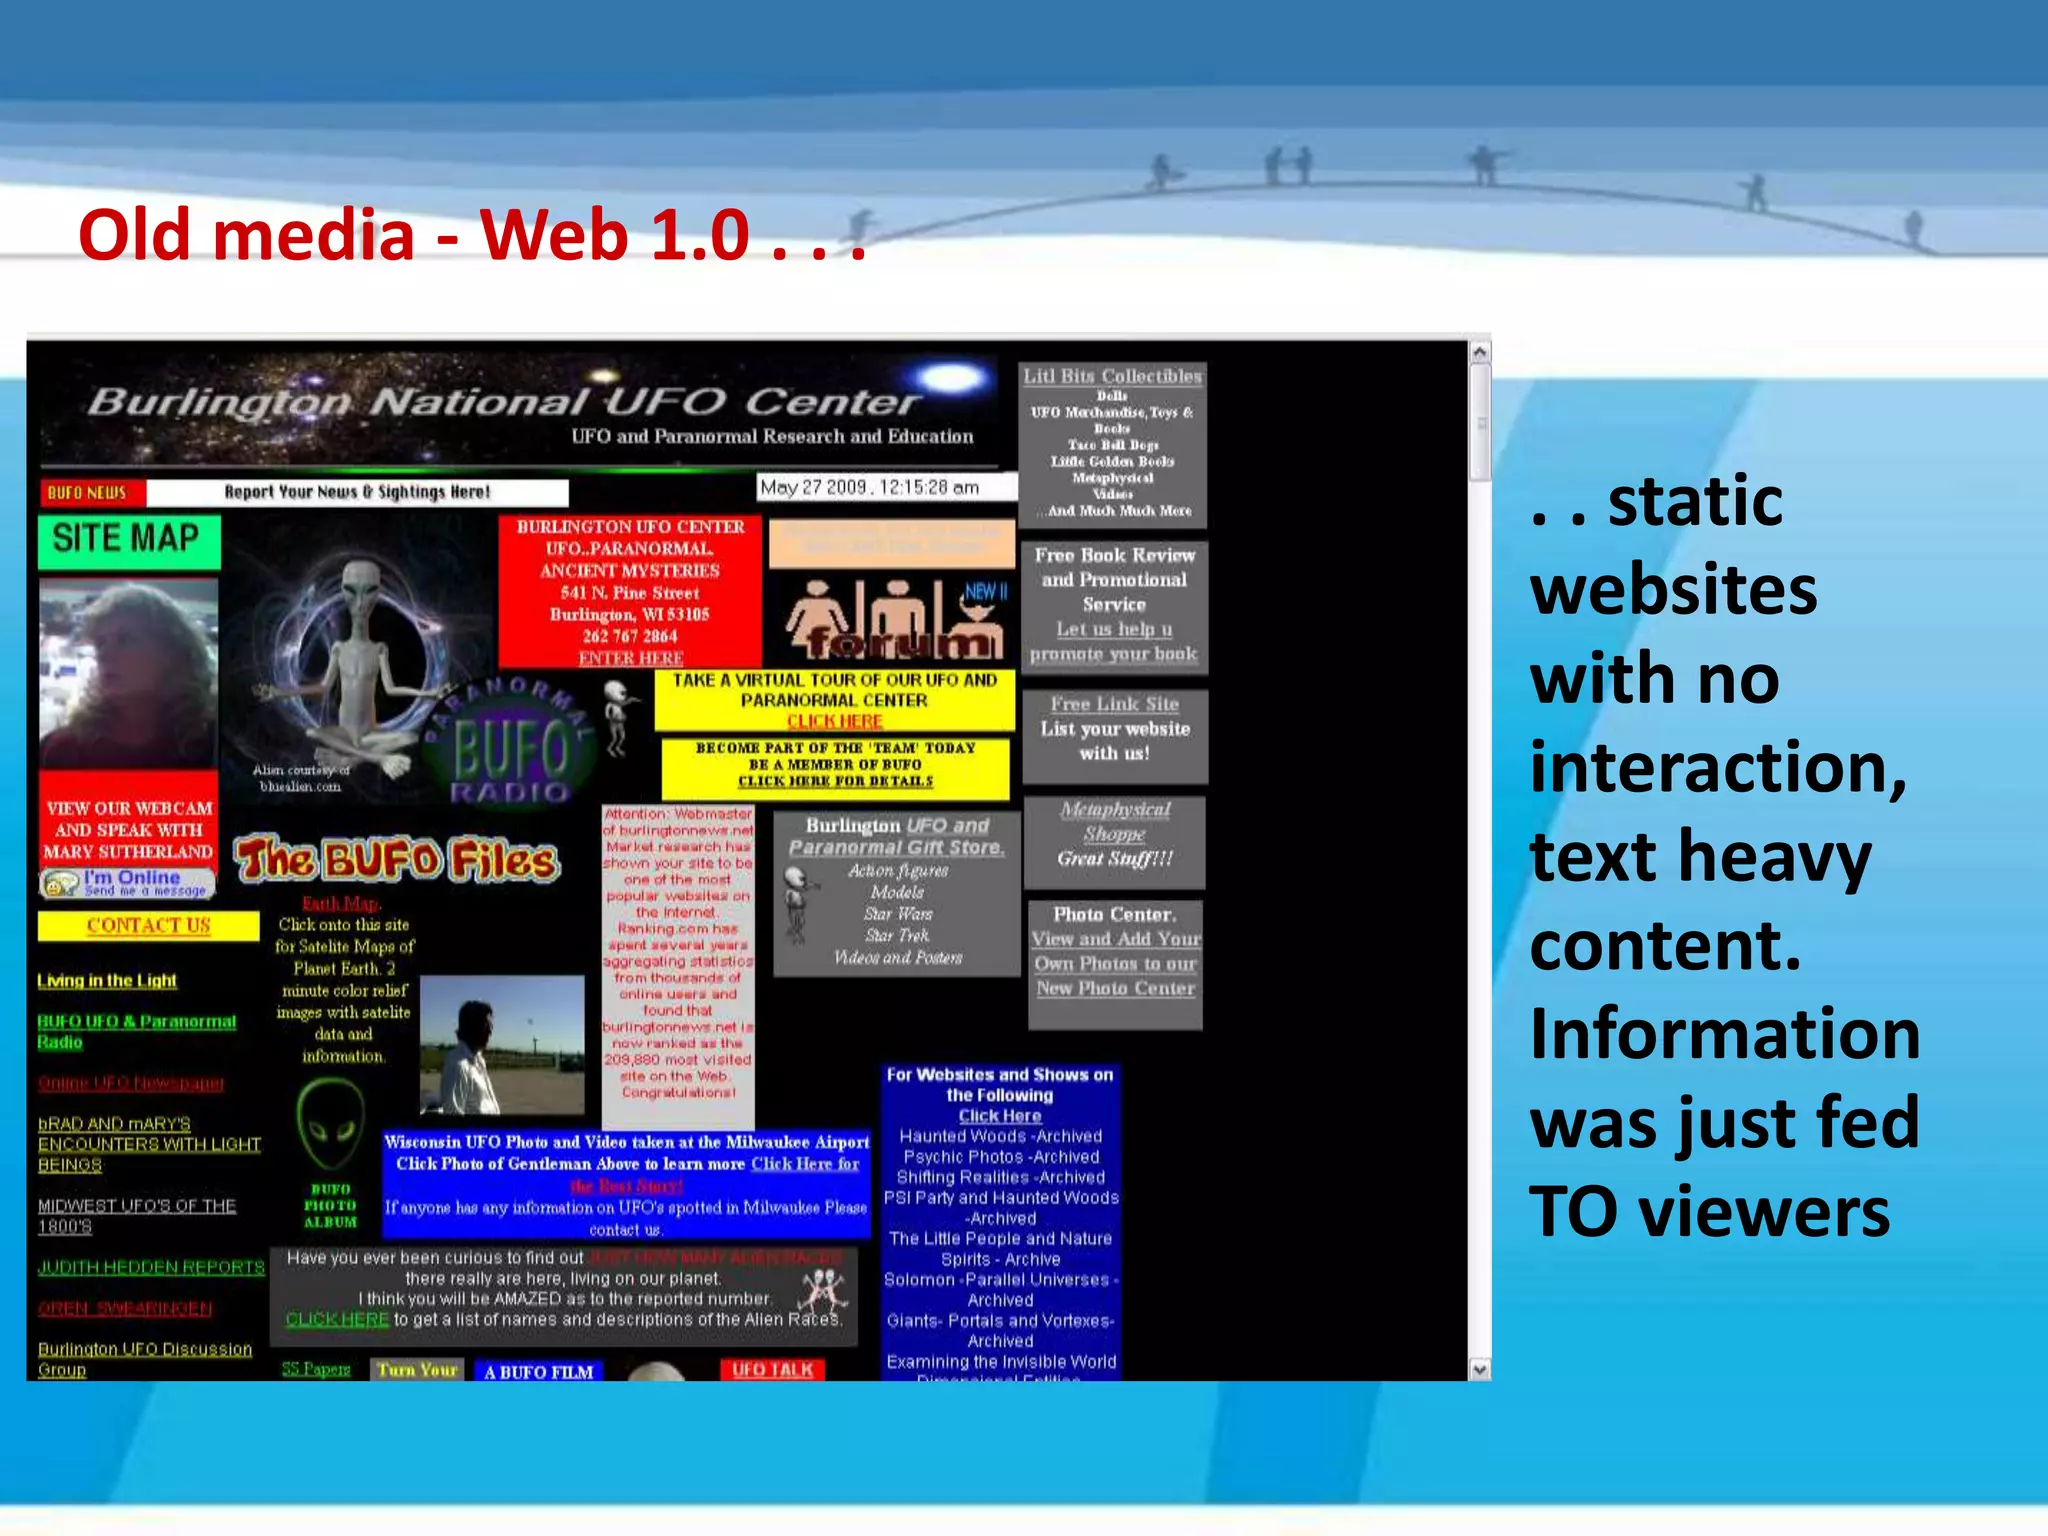The image size is (2048, 1536).
Task: Click the grey alien figure in Gift Store box
Action: (x=798, y=906)
